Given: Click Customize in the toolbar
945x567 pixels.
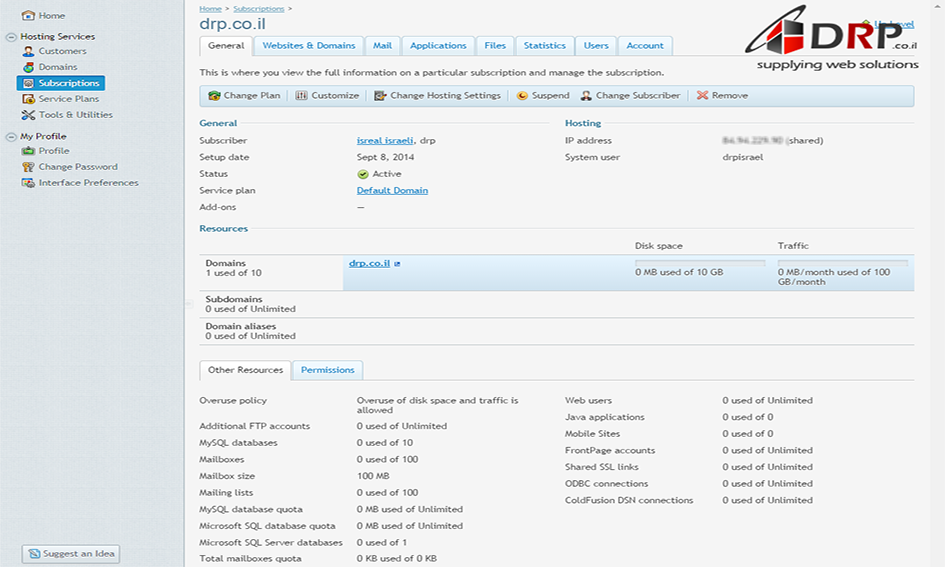Looking at the screenshot, I should [327, 96].
